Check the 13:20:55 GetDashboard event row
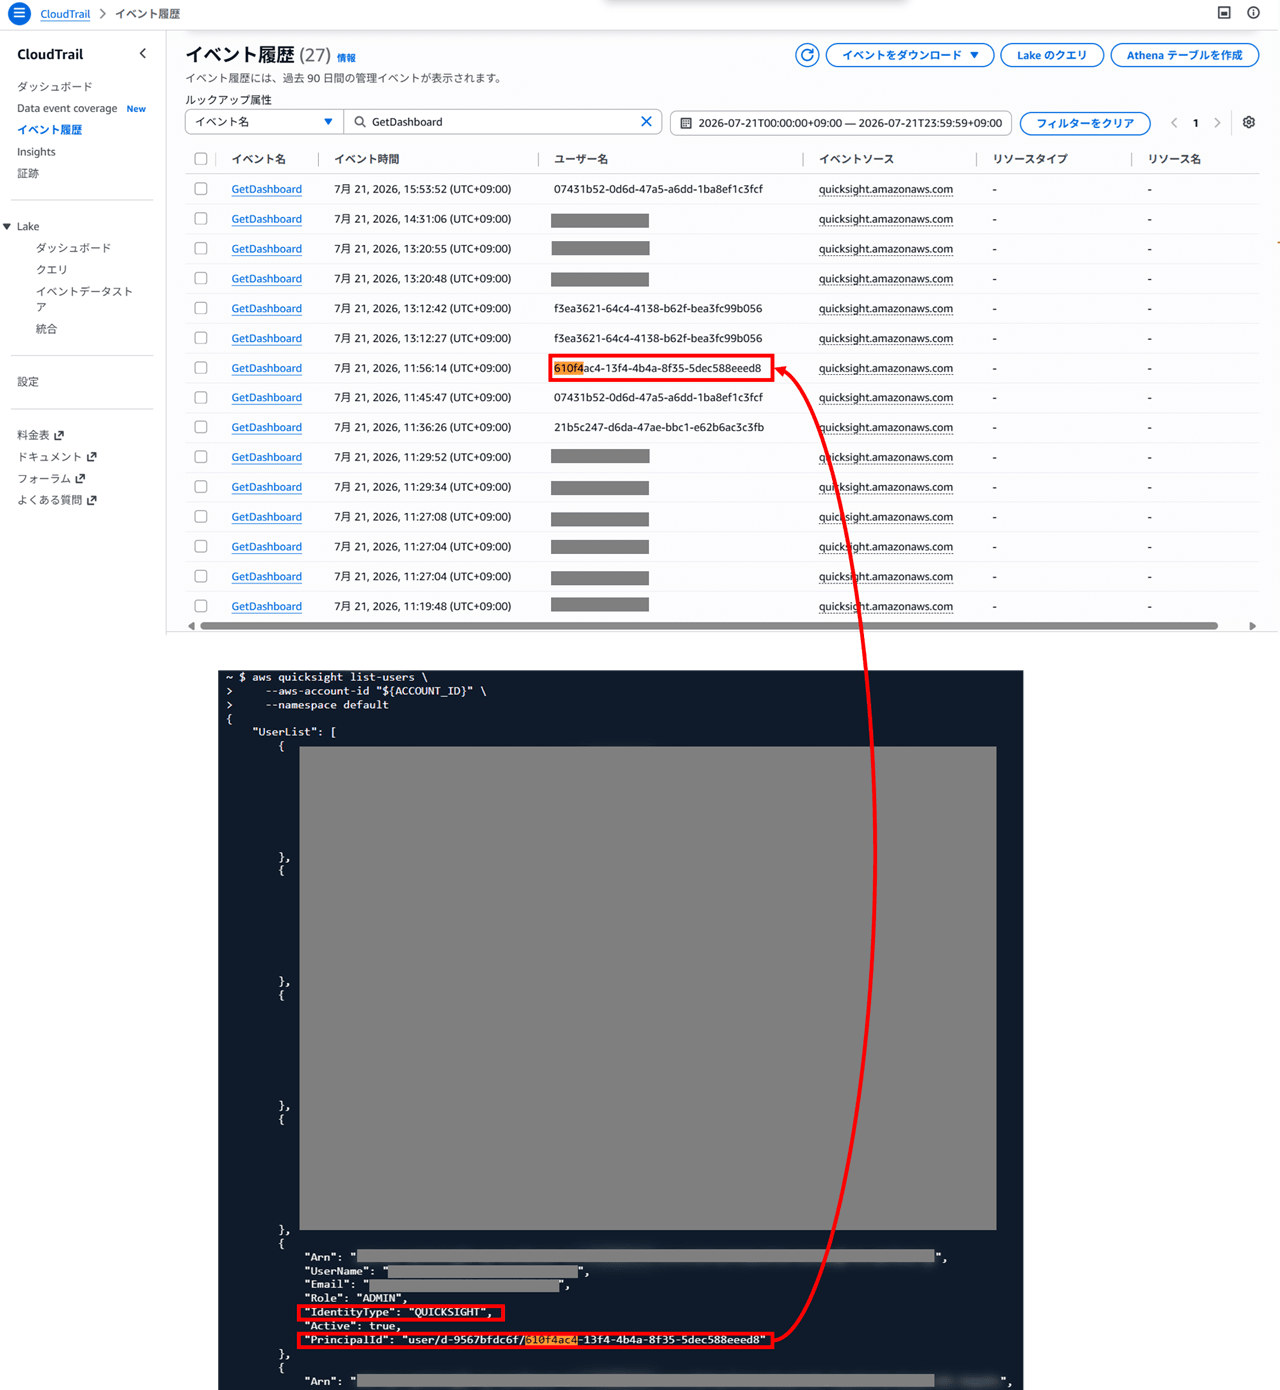Viewport: 1280px width, 1390px height. point(201,249)
